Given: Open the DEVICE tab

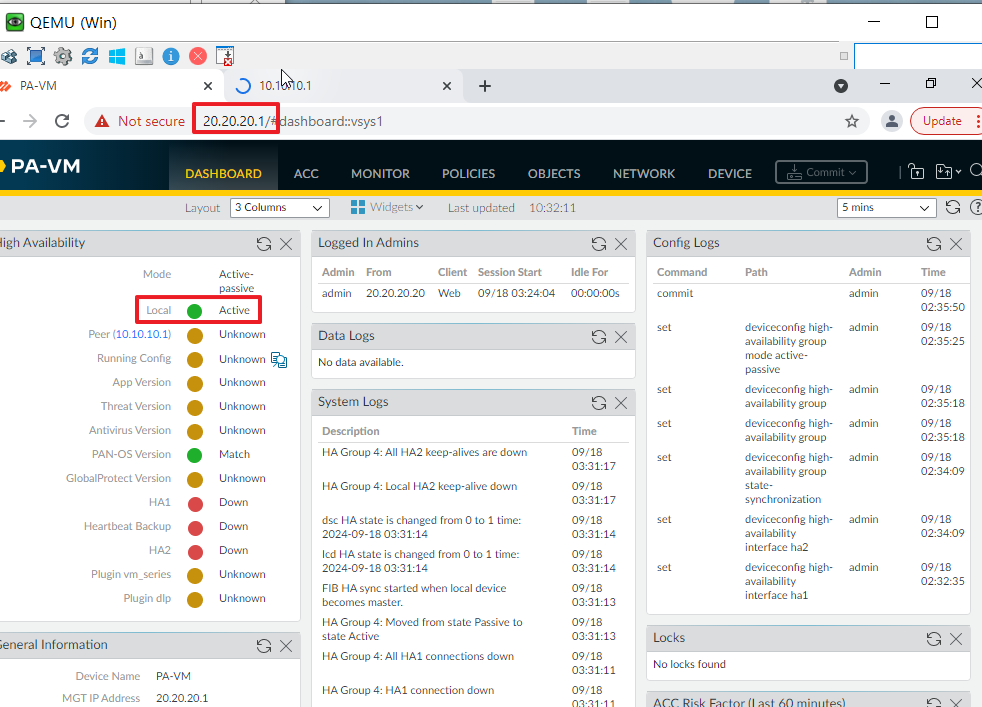Looking at the screenshot, I should click(x=730, y=173).
